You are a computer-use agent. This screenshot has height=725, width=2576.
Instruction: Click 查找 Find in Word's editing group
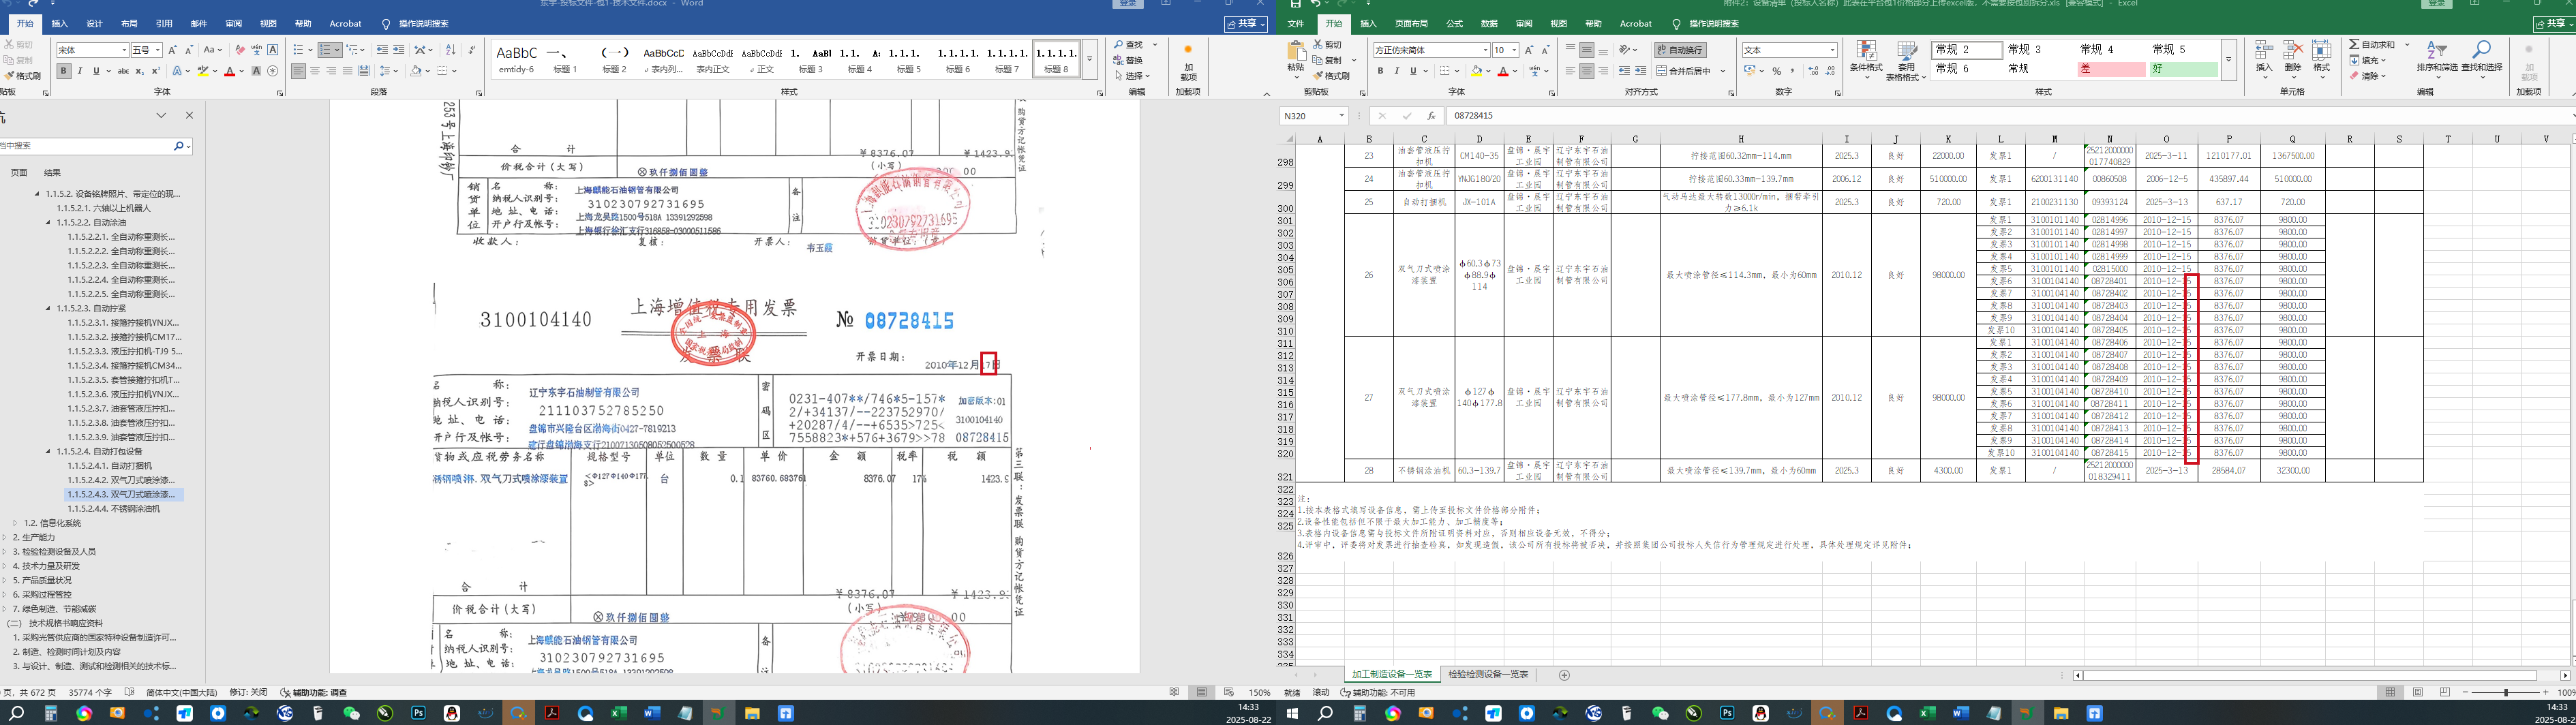pos(1128,45)
